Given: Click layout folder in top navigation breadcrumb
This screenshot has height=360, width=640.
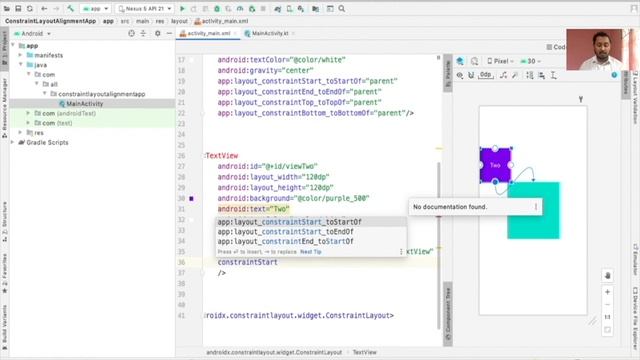Looking at the screenshot, I should [179, 21].
